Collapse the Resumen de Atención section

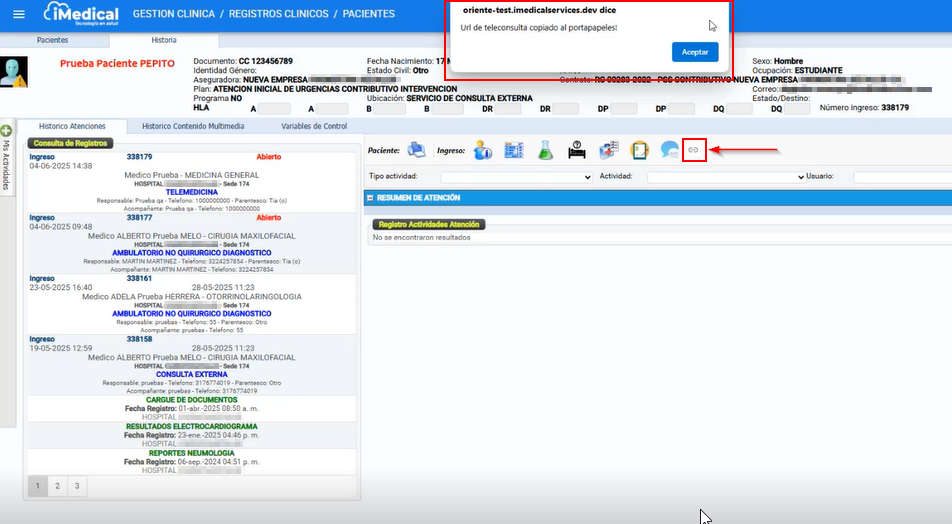coord(371,198)
